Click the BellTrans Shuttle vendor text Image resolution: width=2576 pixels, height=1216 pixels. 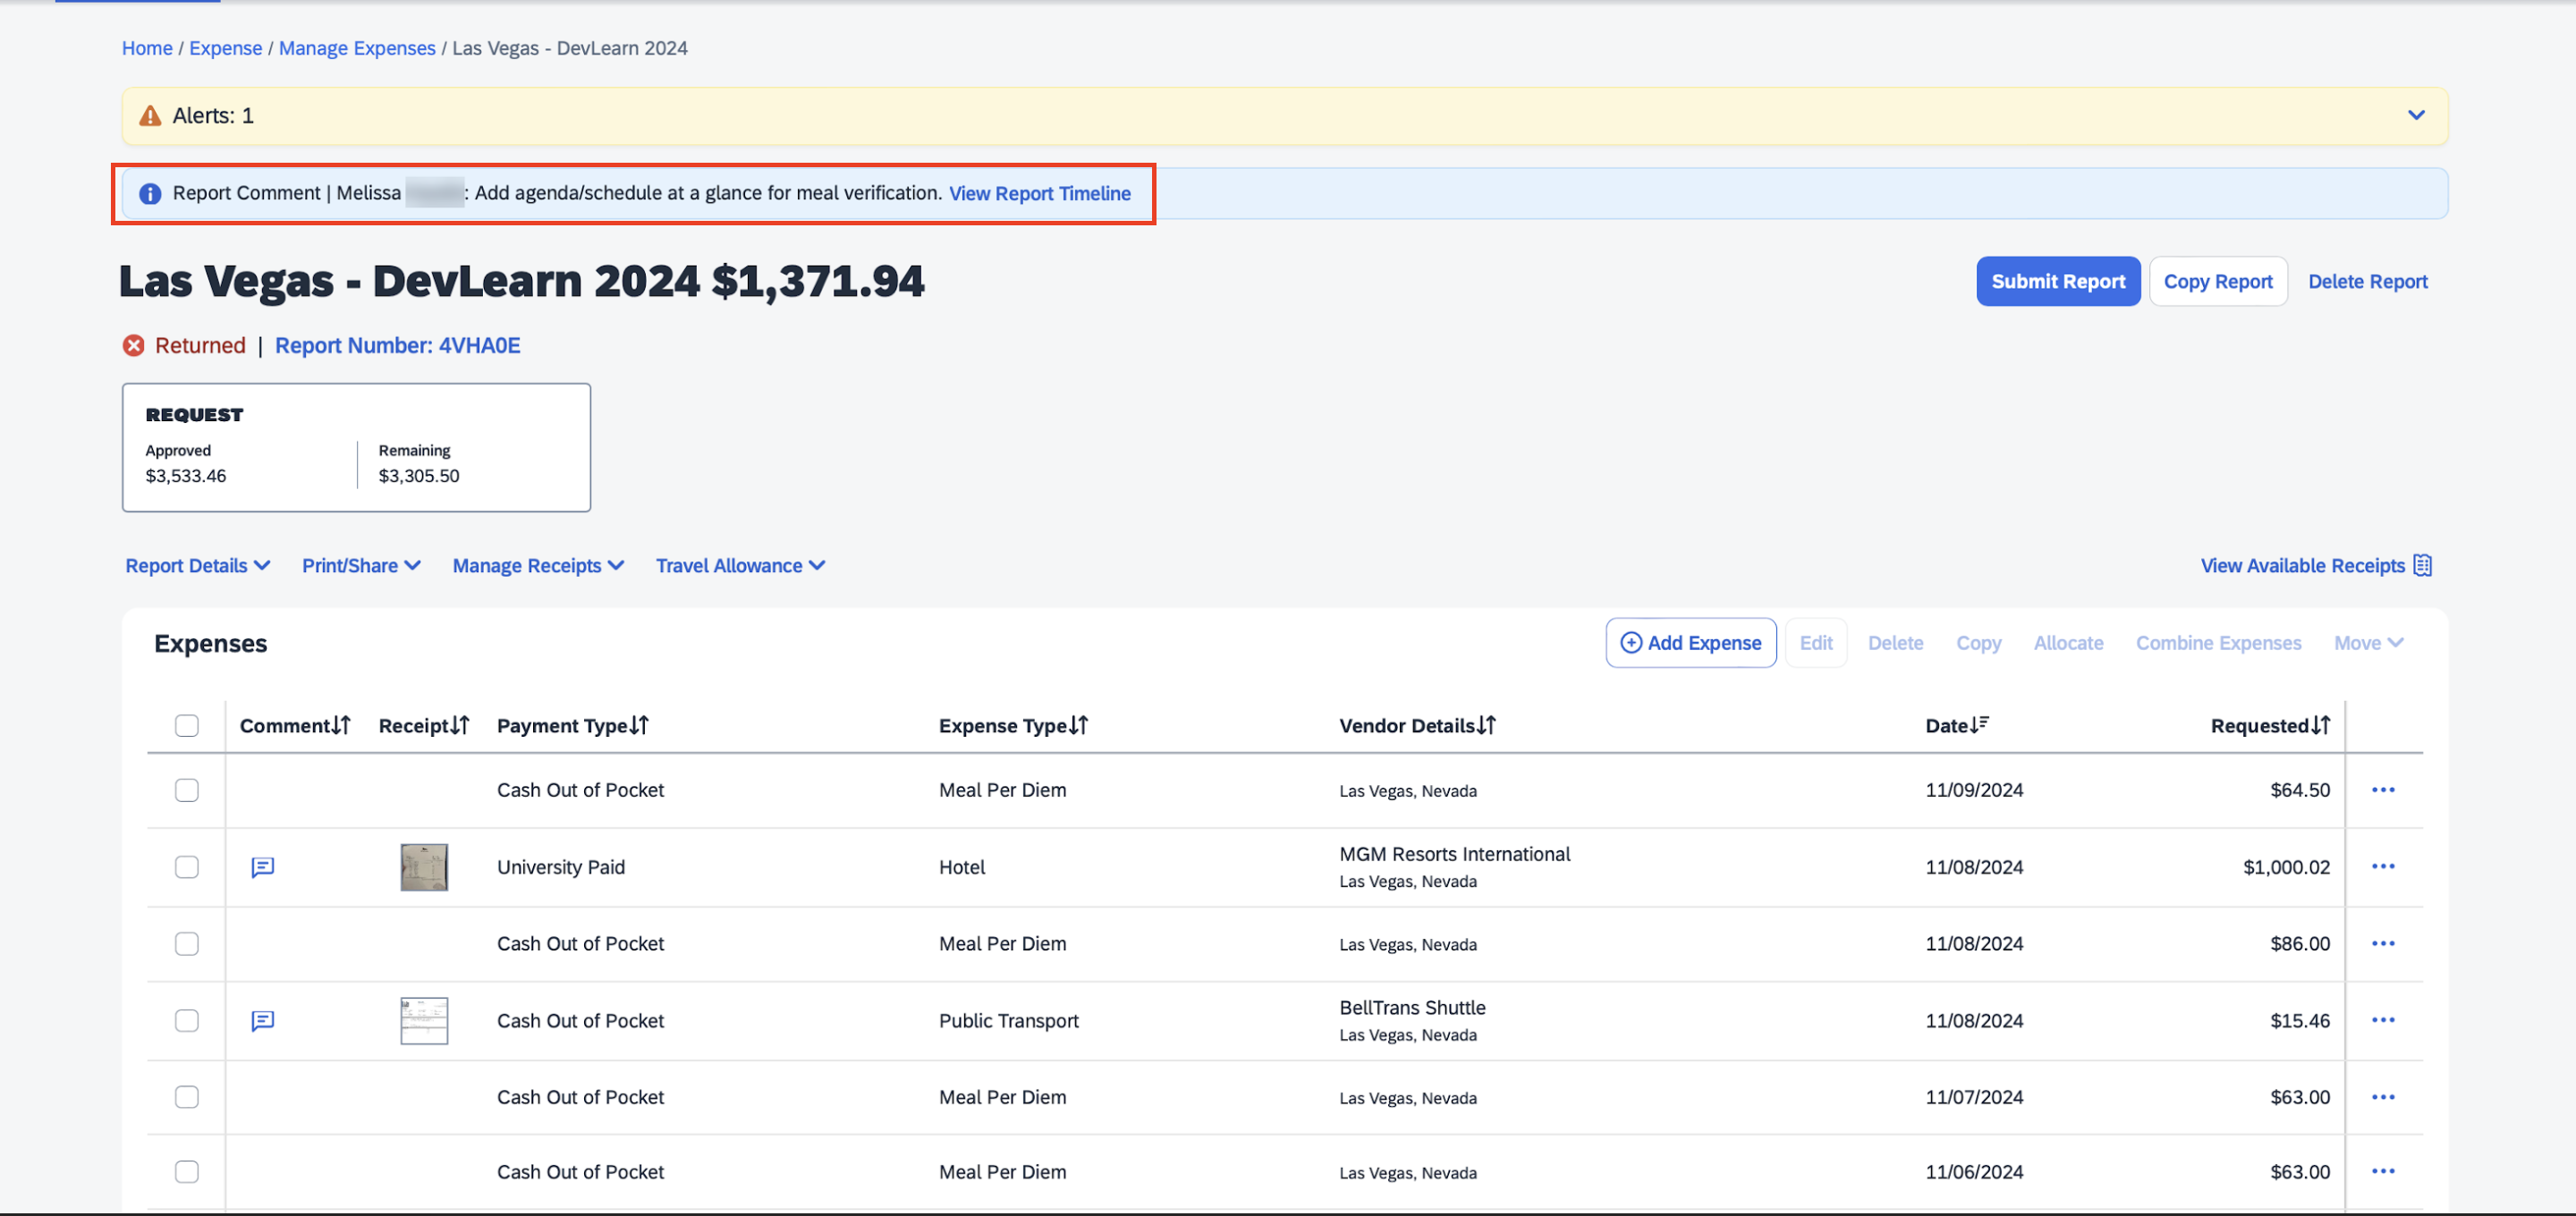[1412, 1008]
